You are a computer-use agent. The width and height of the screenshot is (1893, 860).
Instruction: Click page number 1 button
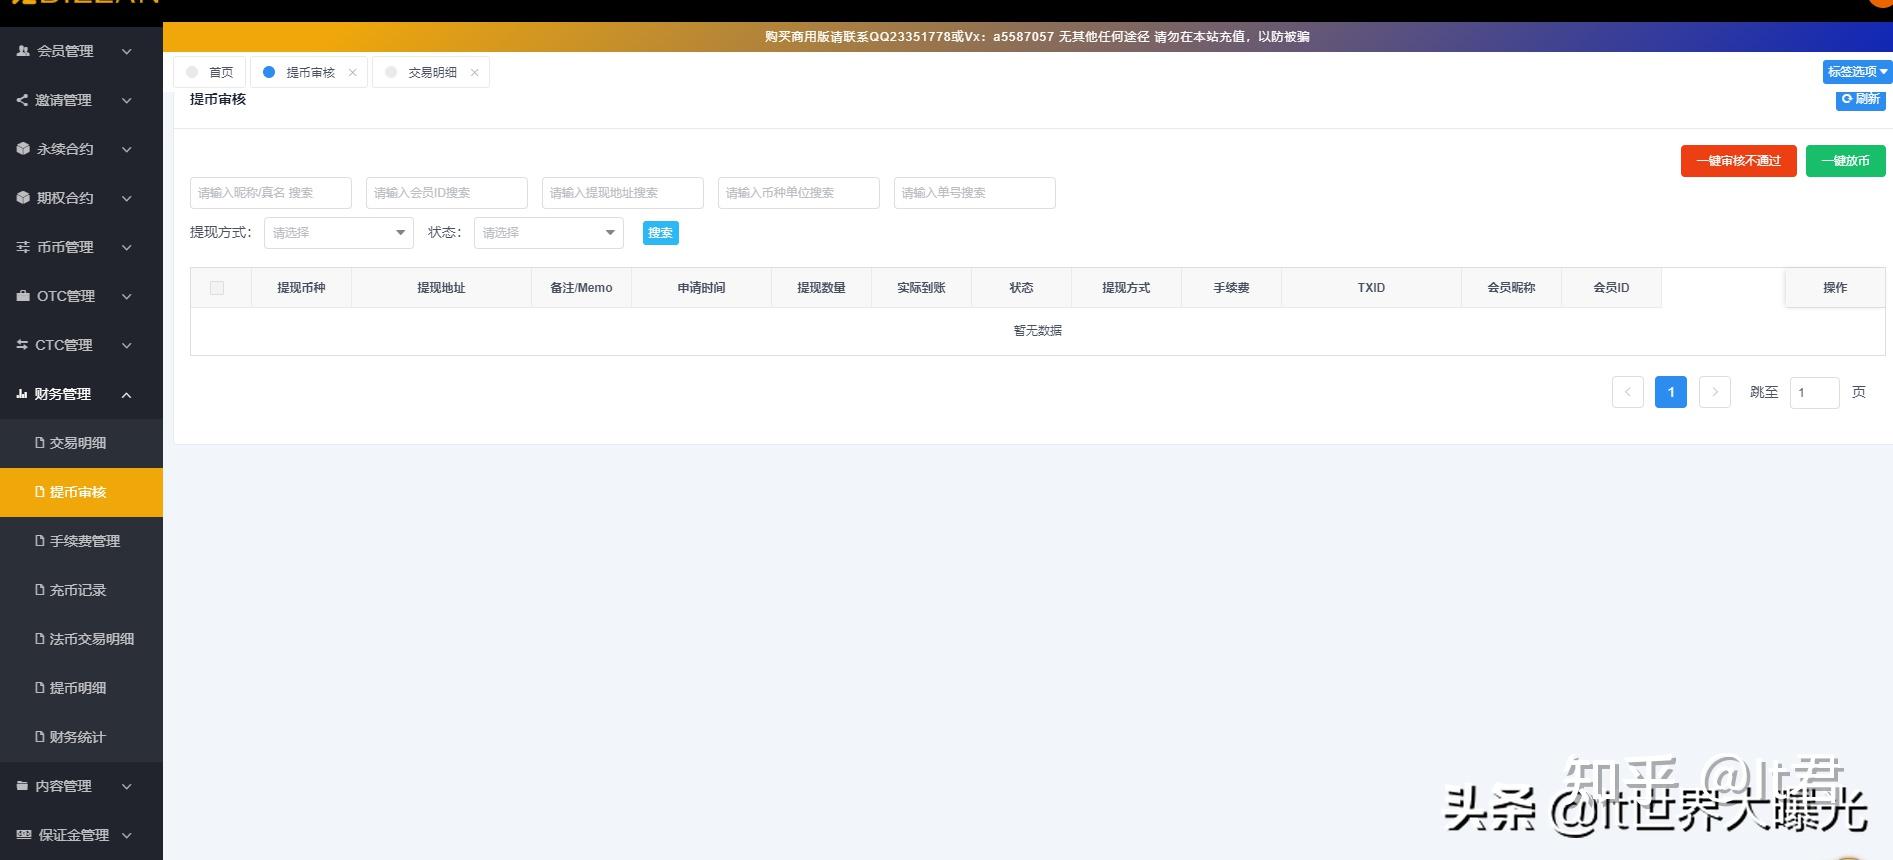(1670, 392)
